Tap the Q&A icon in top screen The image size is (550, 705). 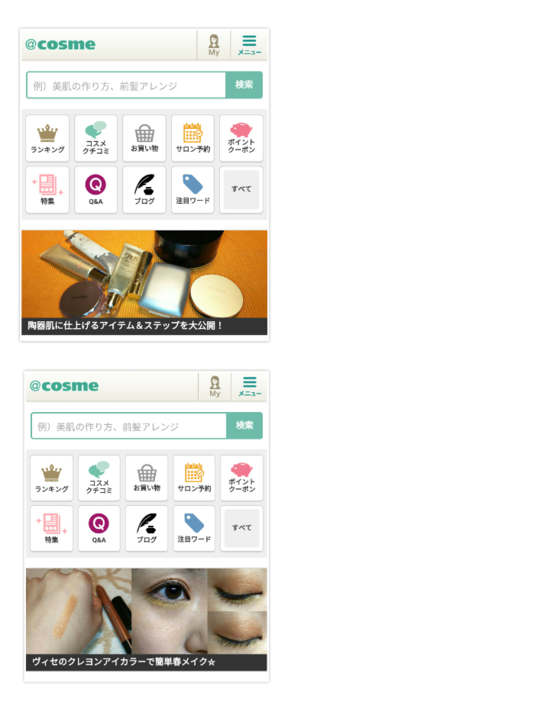click(96, 190)
